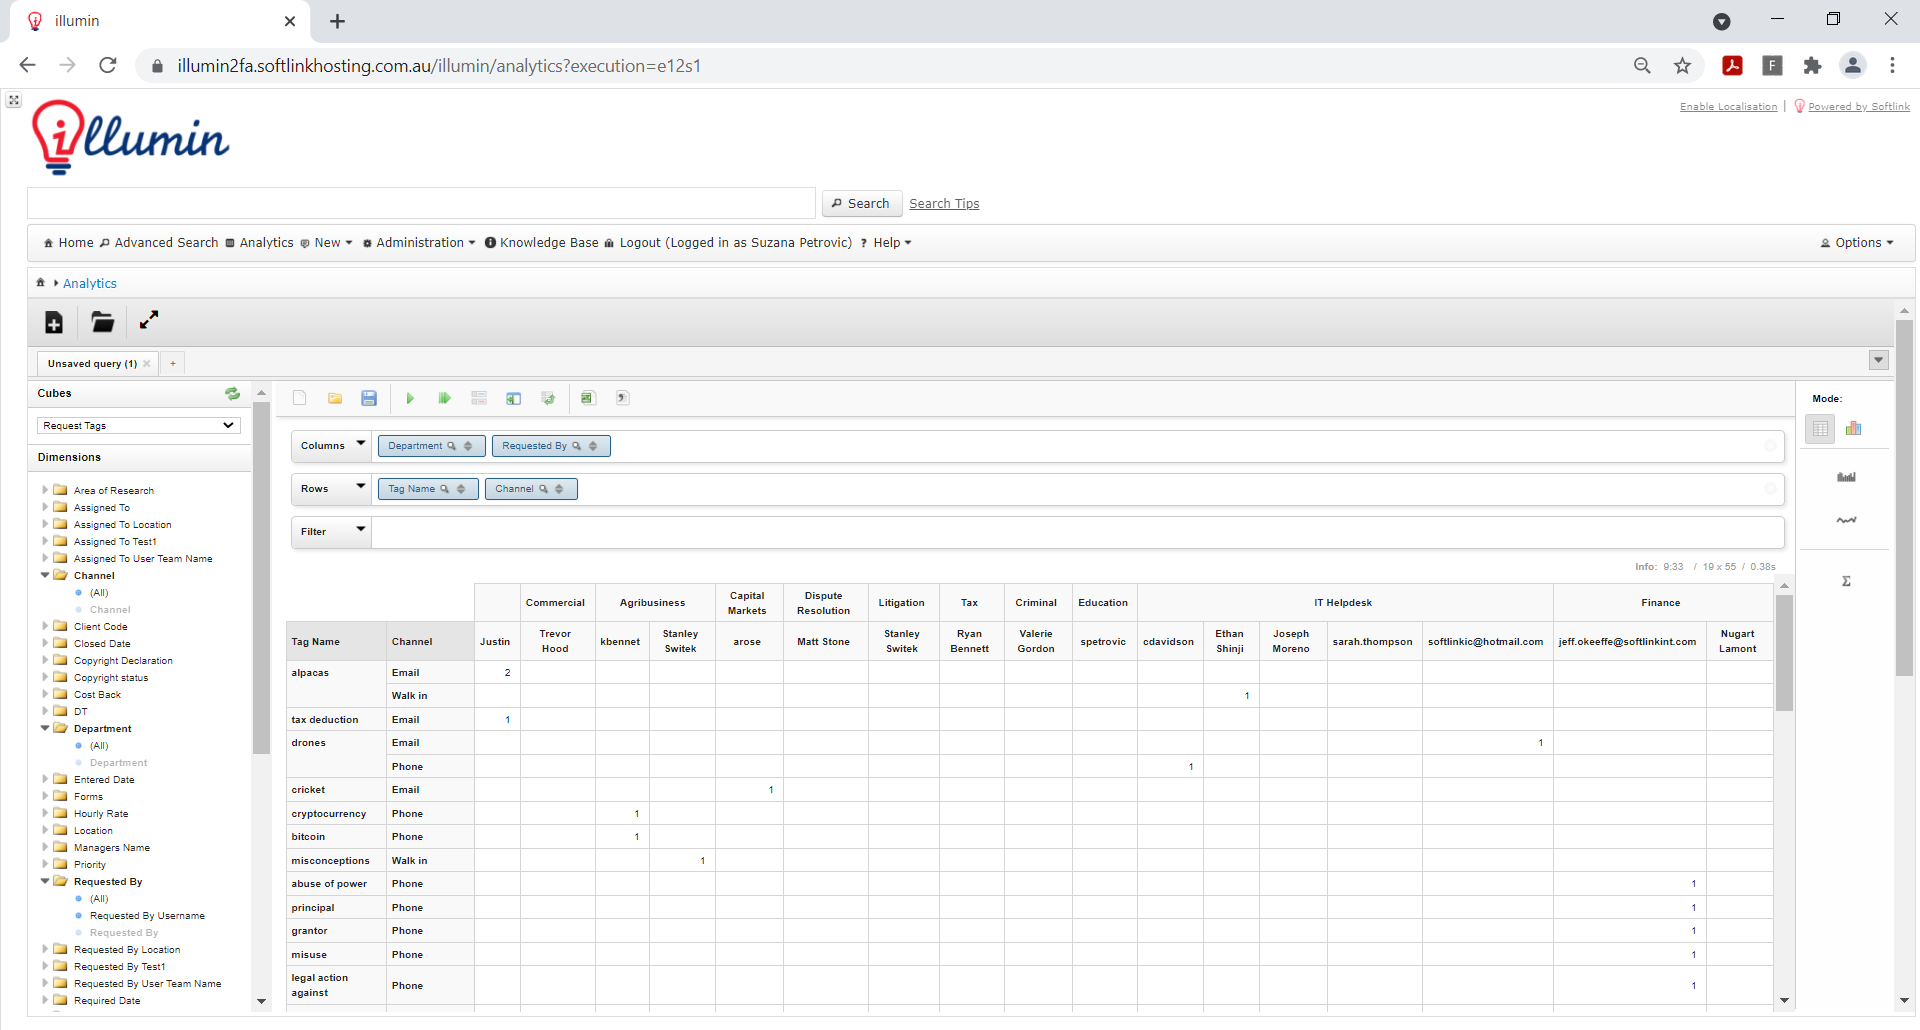
Task: Expand the Area of Research dimension
Action: 43,490
